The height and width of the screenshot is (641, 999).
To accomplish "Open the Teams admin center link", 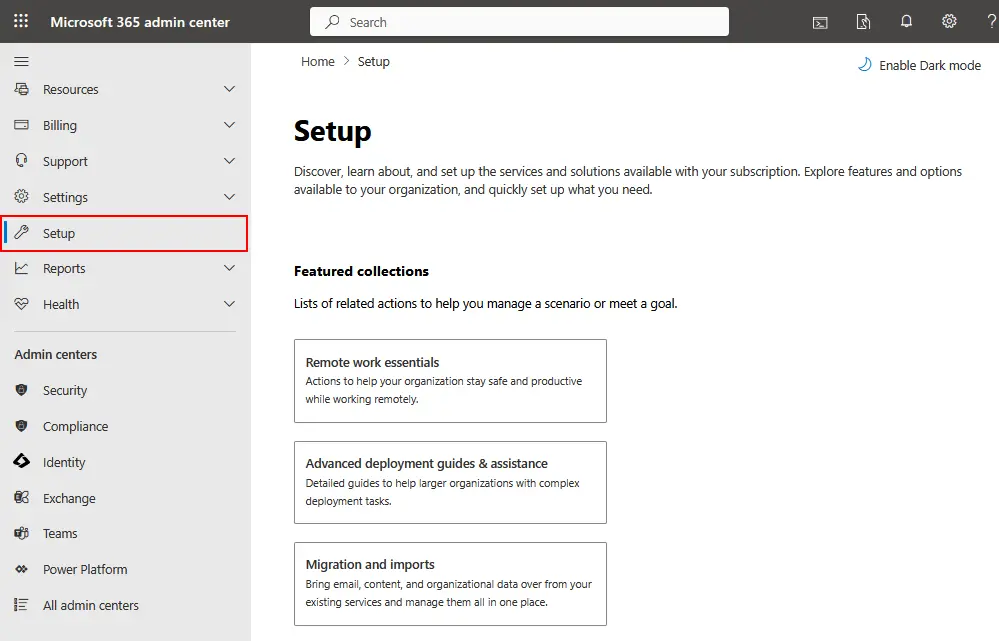I will (60, 533).
